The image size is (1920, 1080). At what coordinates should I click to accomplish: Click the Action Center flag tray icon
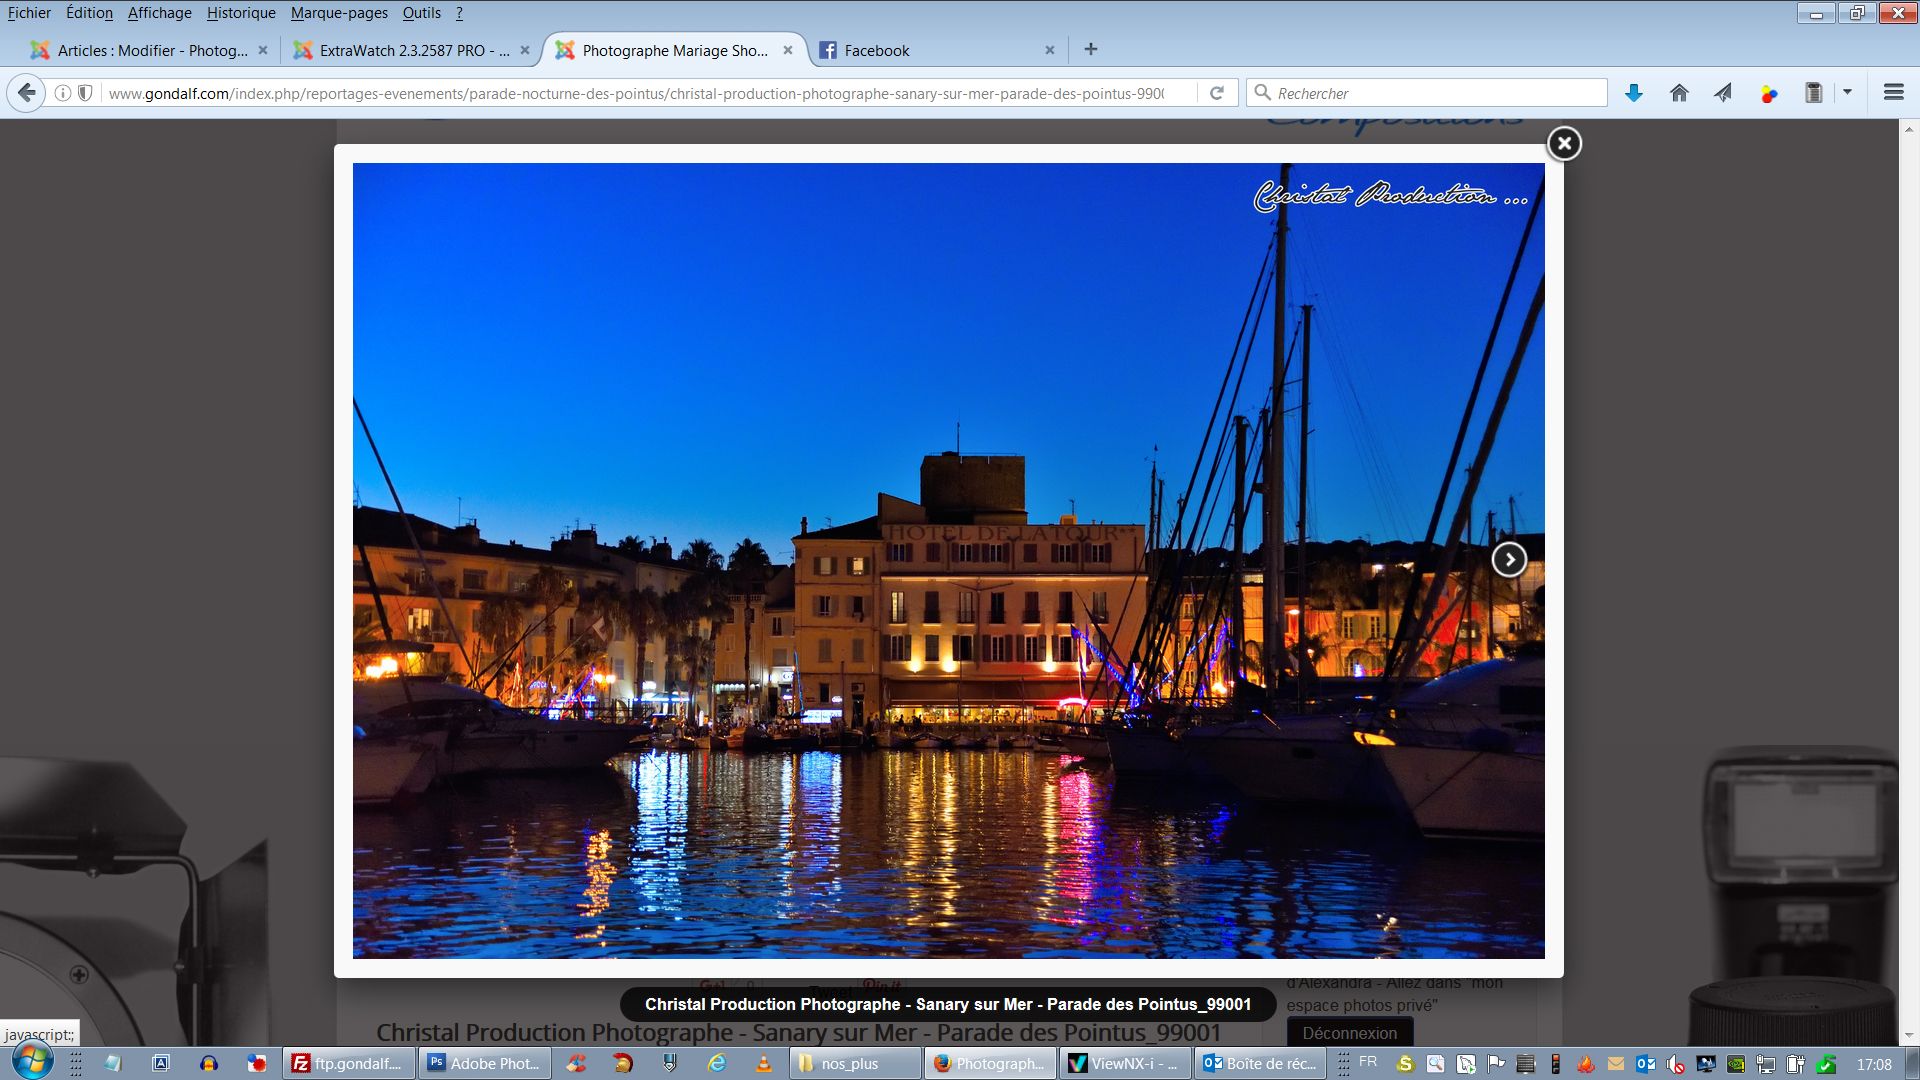coord(1496,1064)
